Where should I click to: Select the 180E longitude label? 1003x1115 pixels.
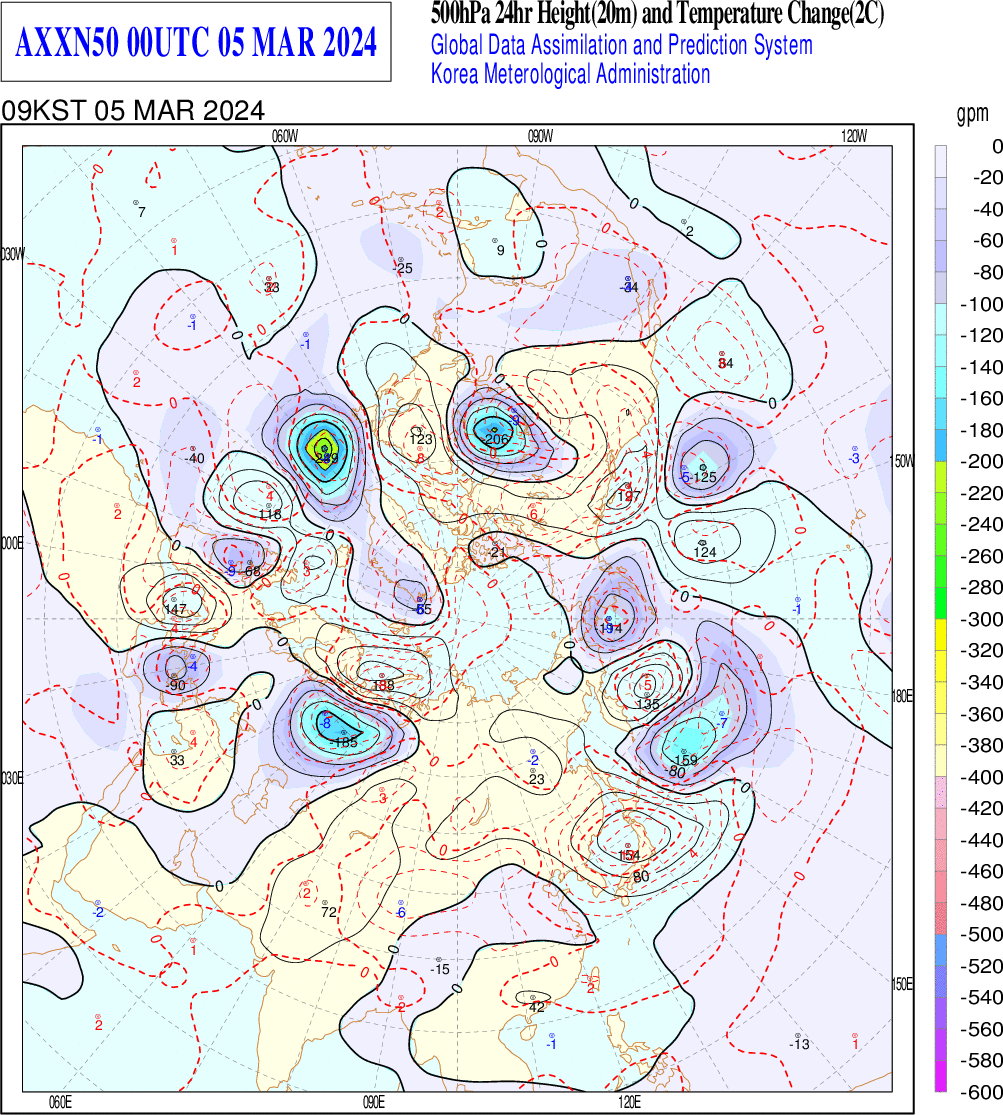[903, 696]
